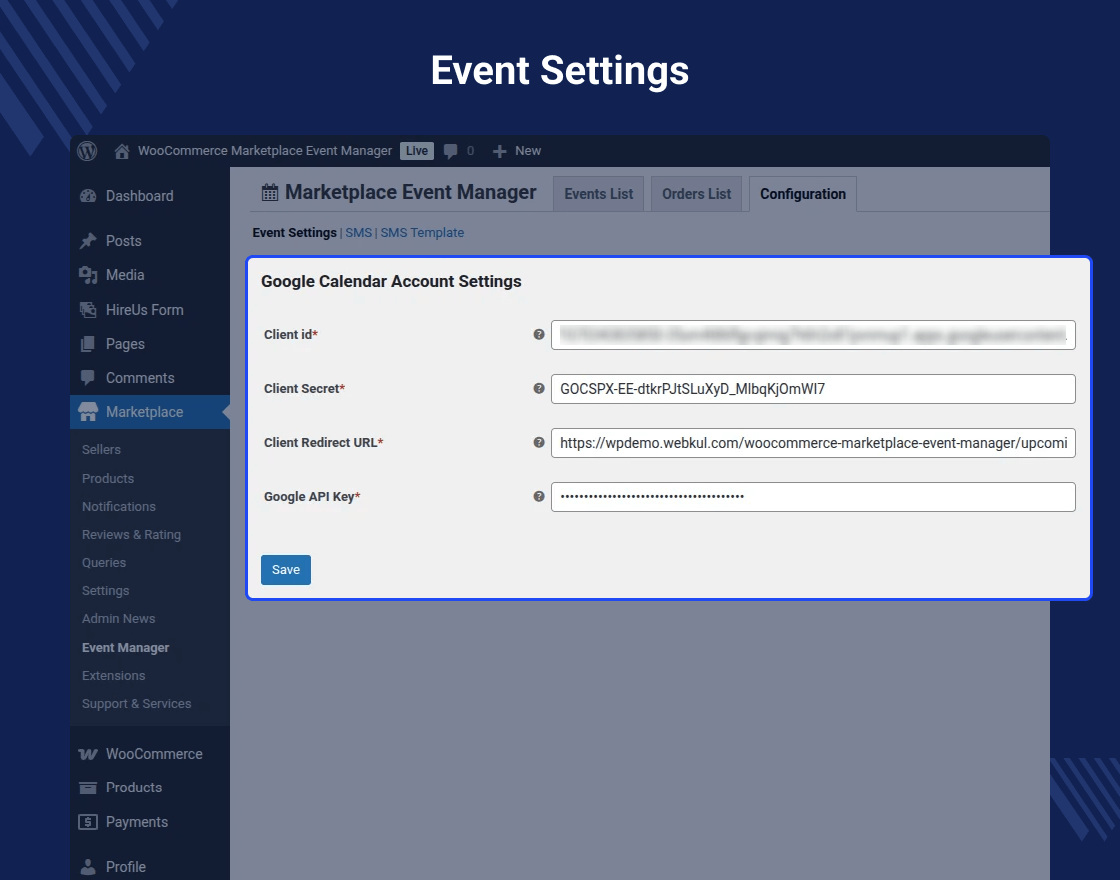This screenshot has height=880, width=1120.
Task: Switch to the Orders List tab
Action: click(x=696, y=194)
